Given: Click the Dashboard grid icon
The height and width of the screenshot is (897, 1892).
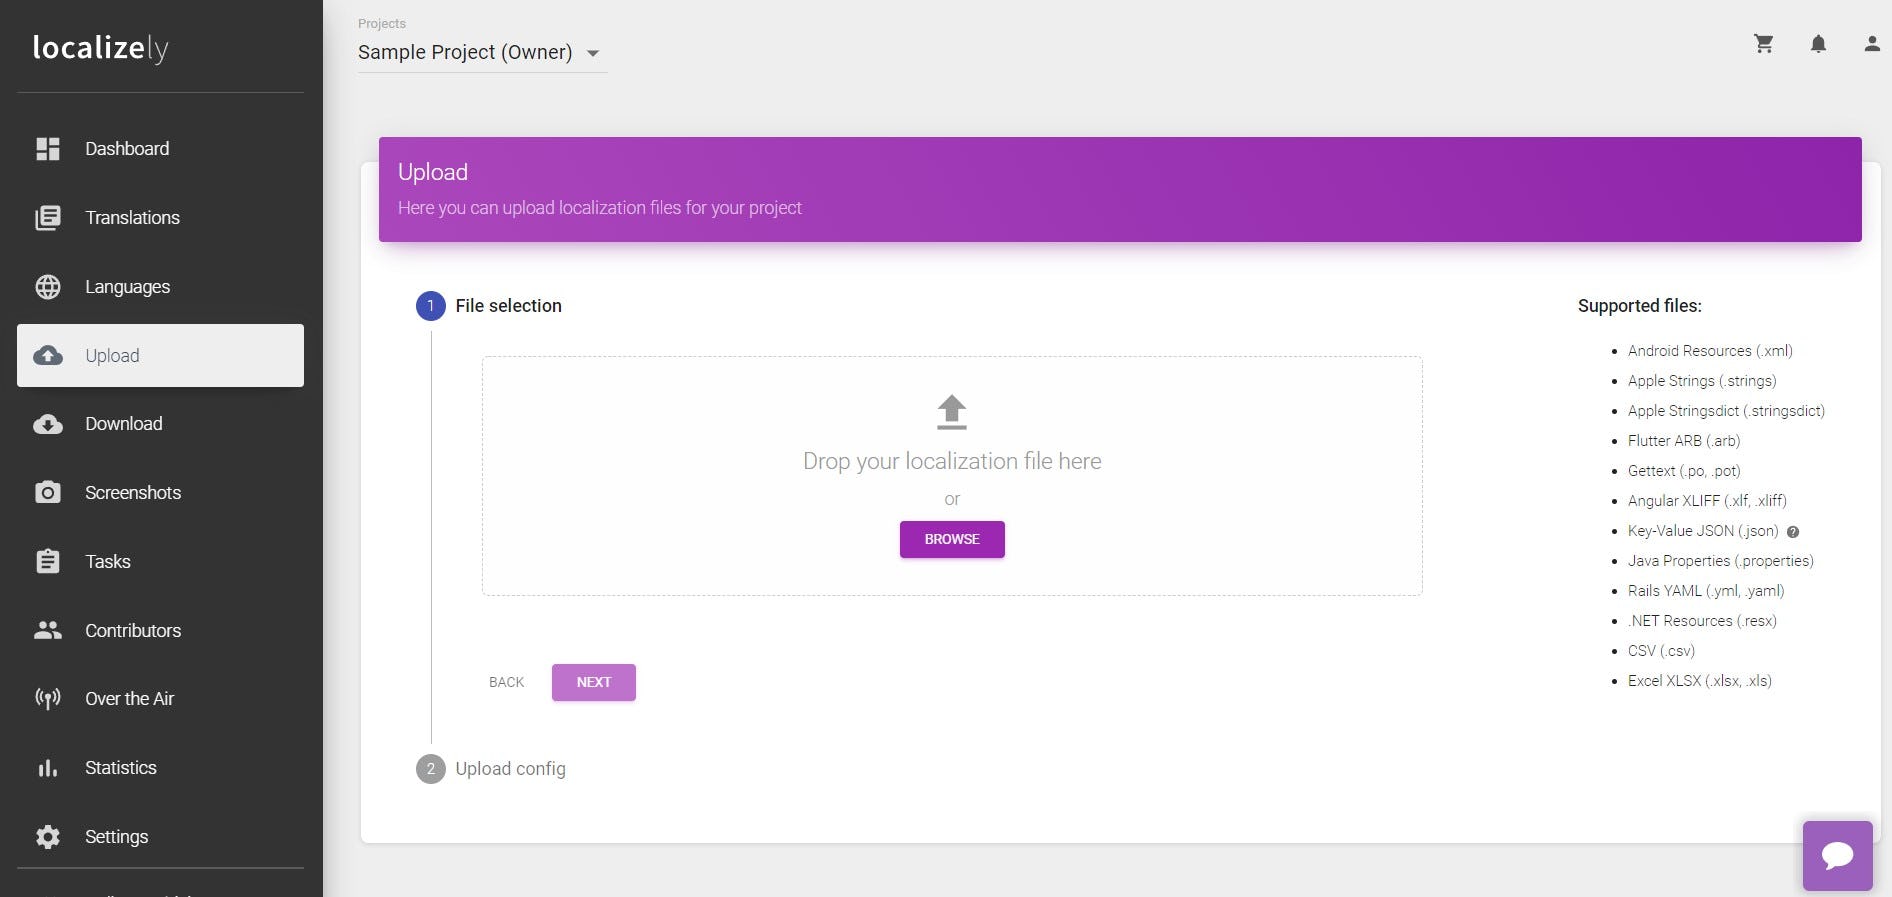Looking at the screenshot, I should (48, 149).
